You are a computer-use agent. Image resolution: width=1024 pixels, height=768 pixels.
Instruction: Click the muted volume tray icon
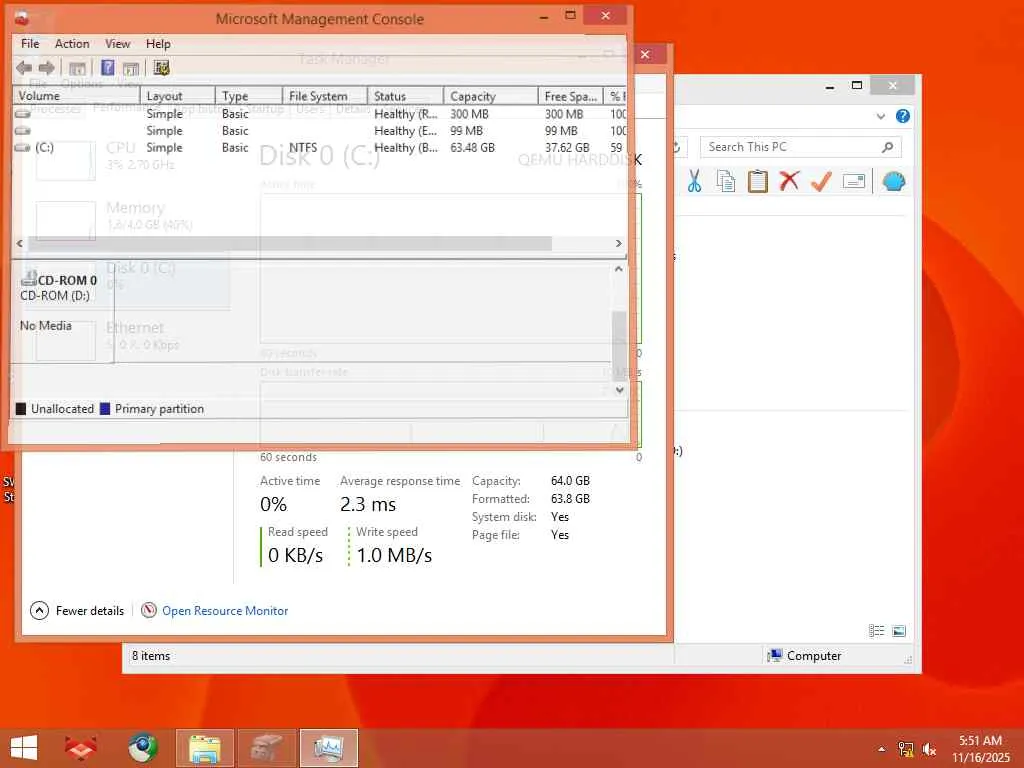coord(928,749)
